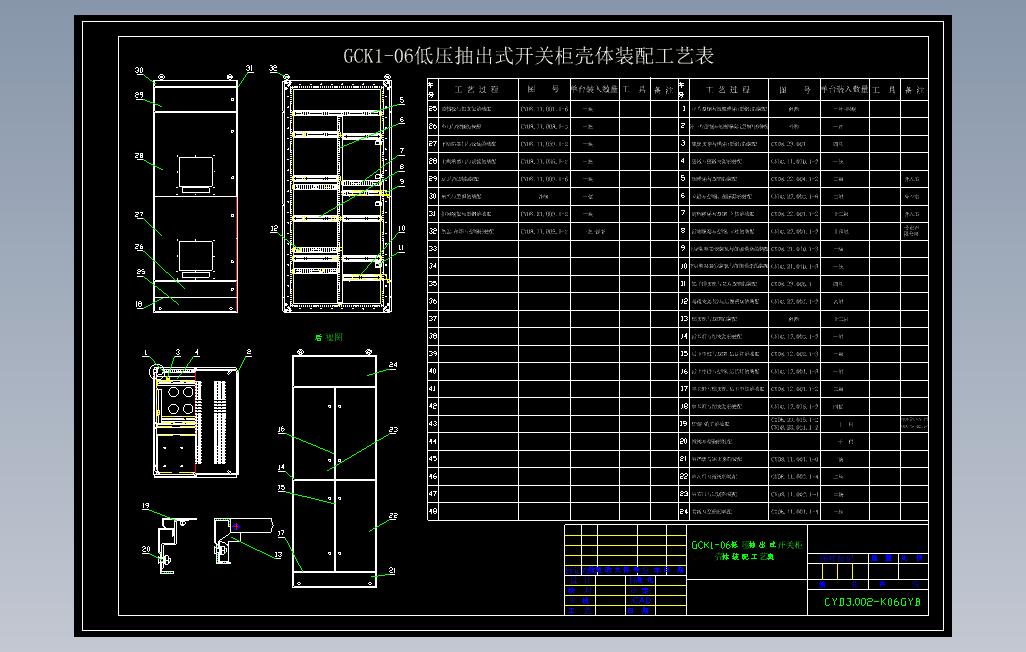Click callout number 11 beside the frame view
The width and height of the screenshot is (1026, 652).
401,248
